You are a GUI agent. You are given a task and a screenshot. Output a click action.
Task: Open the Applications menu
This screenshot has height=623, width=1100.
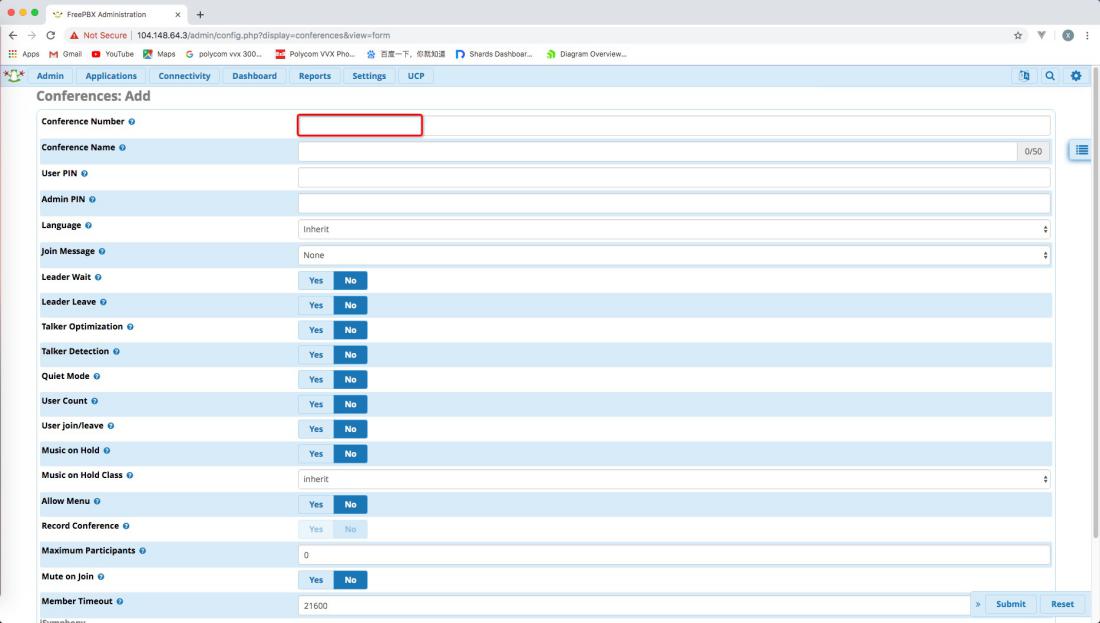click(x=111, y=76)
